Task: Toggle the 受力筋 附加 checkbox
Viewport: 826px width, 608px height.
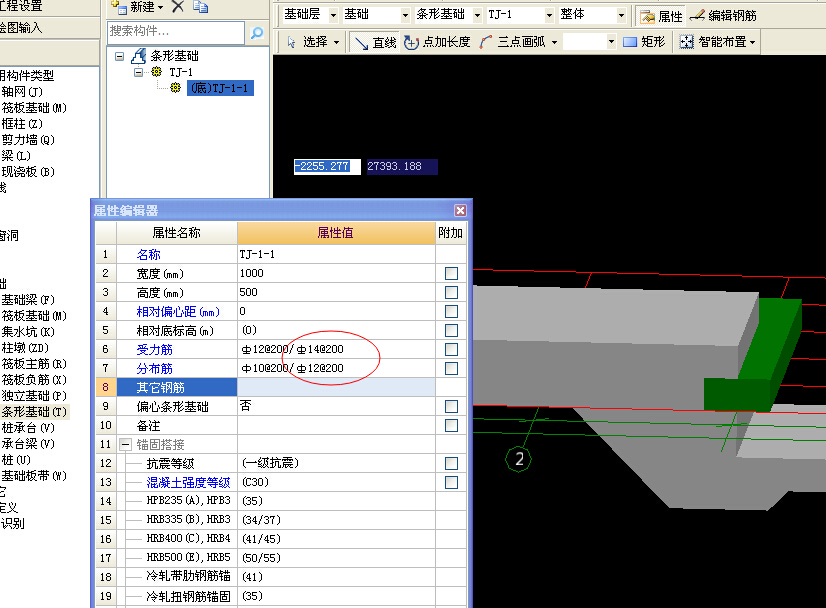Action: point(451,349)
